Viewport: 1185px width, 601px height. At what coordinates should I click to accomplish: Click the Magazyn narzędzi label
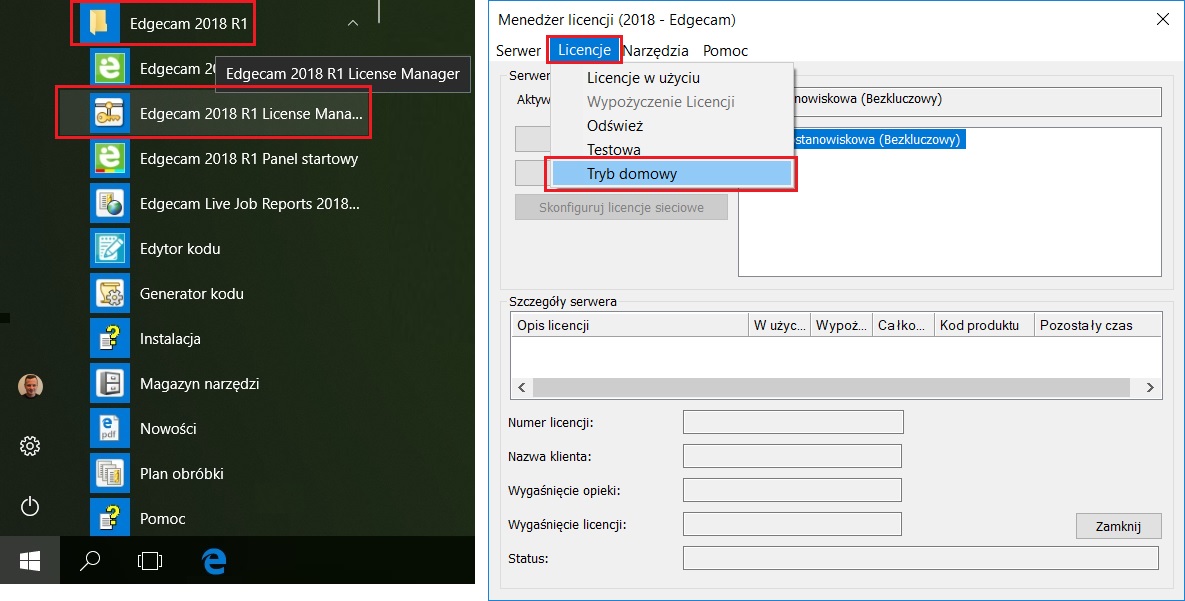tap(200, 383)
